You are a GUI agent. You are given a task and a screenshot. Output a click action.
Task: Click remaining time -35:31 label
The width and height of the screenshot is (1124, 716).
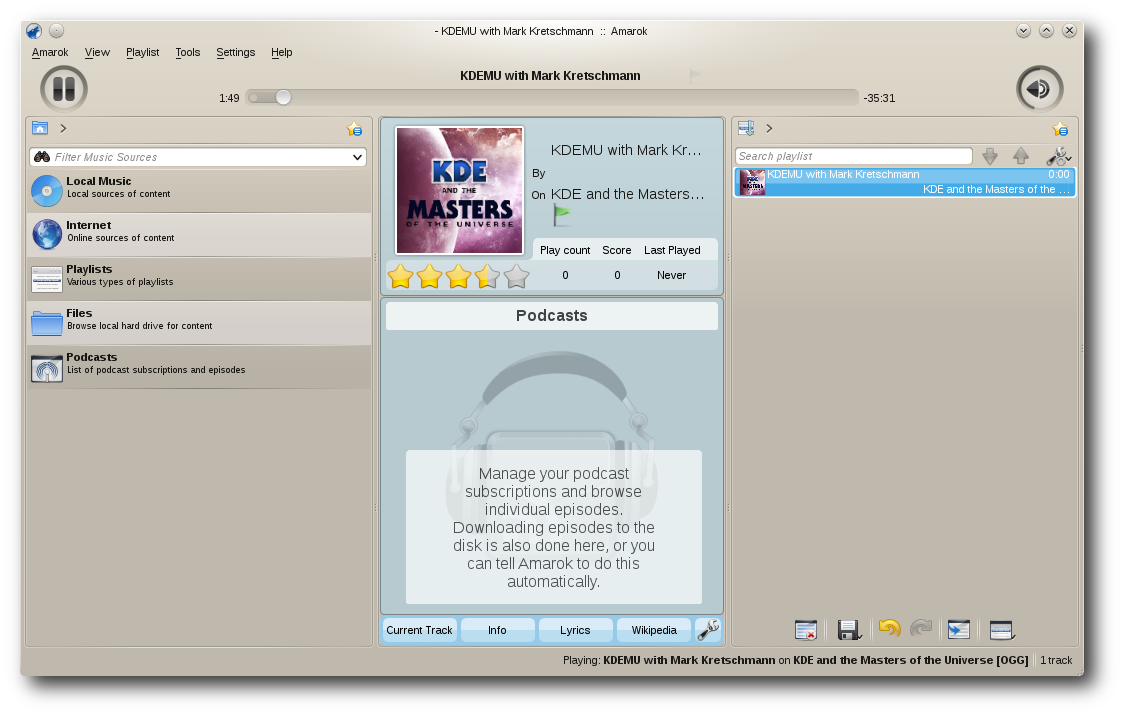click(879, 98)
